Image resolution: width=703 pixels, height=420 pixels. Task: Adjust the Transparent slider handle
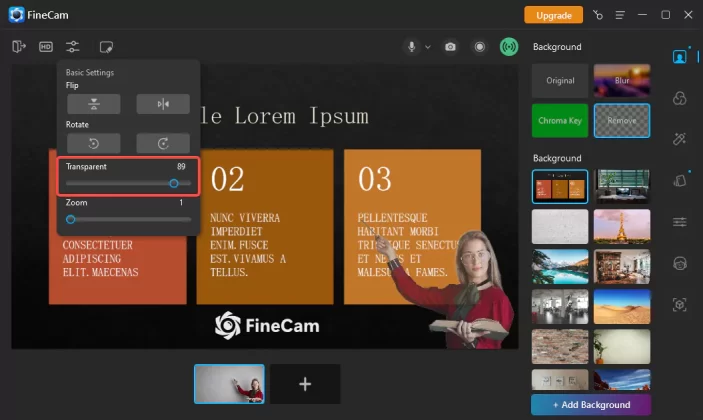pos(174,183)
